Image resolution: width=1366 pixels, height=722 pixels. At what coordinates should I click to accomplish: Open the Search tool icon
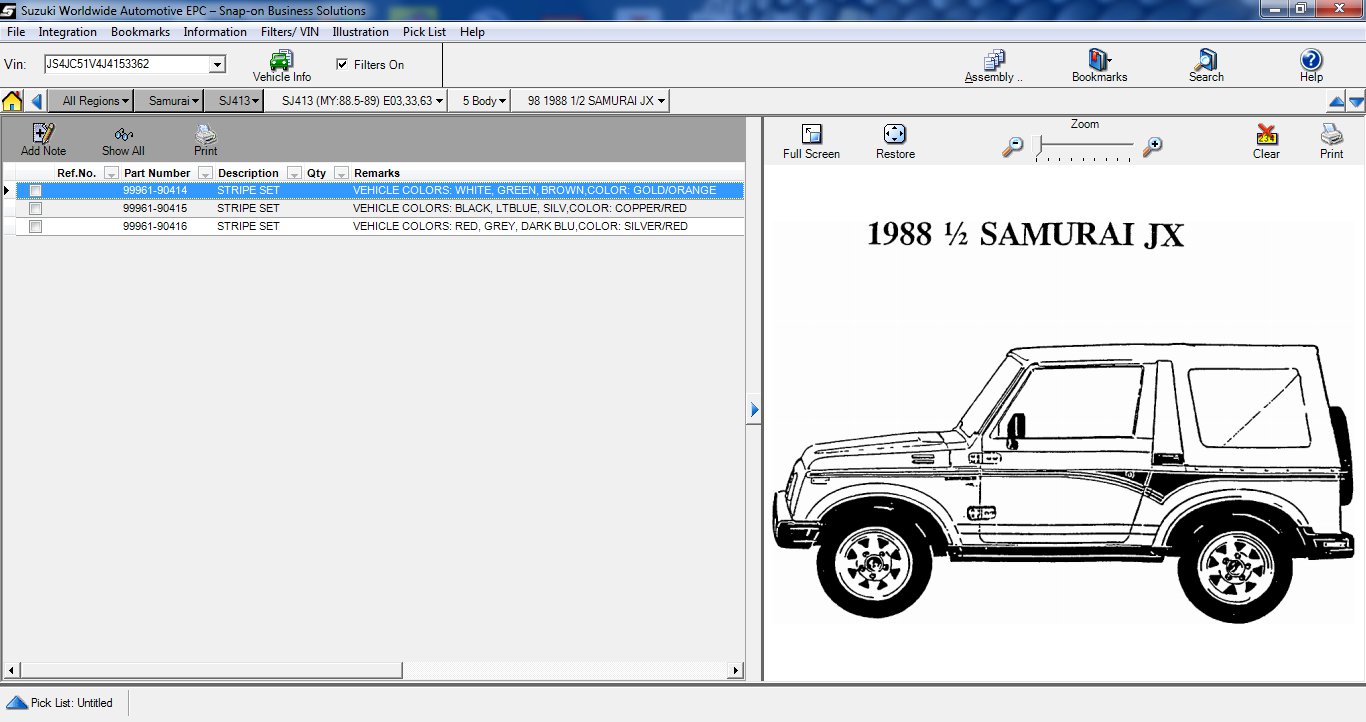pos(1206,60)
